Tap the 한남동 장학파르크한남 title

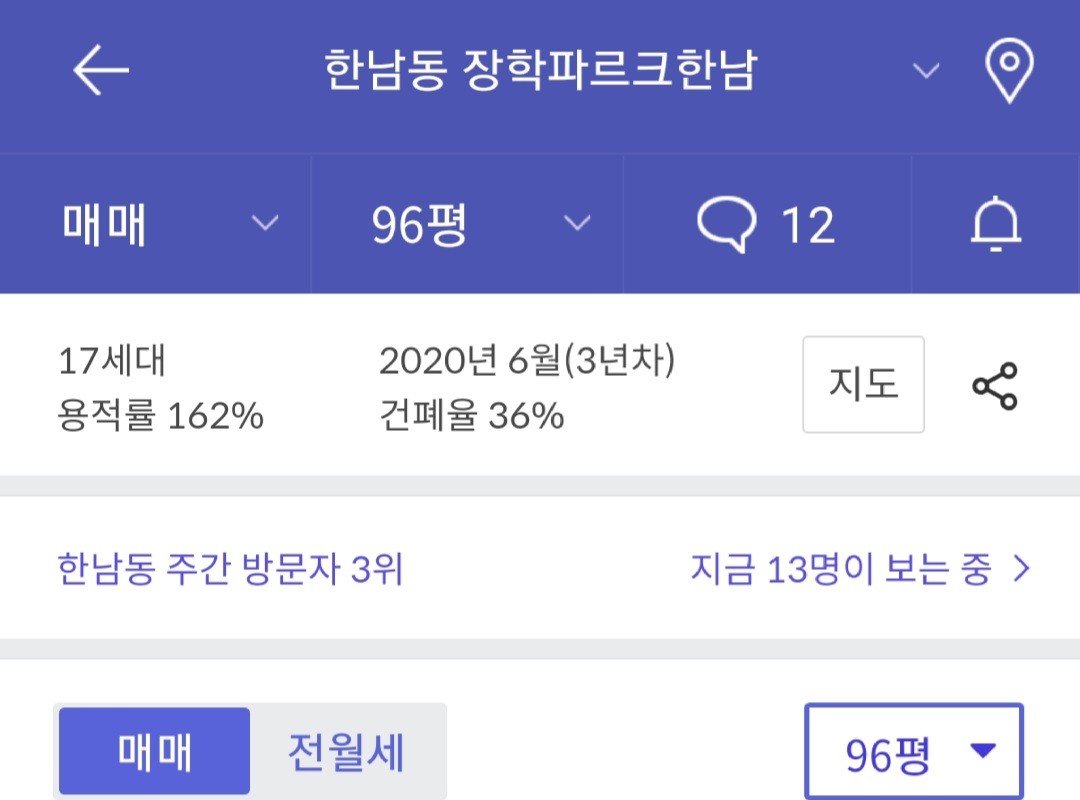pos(540,71)
